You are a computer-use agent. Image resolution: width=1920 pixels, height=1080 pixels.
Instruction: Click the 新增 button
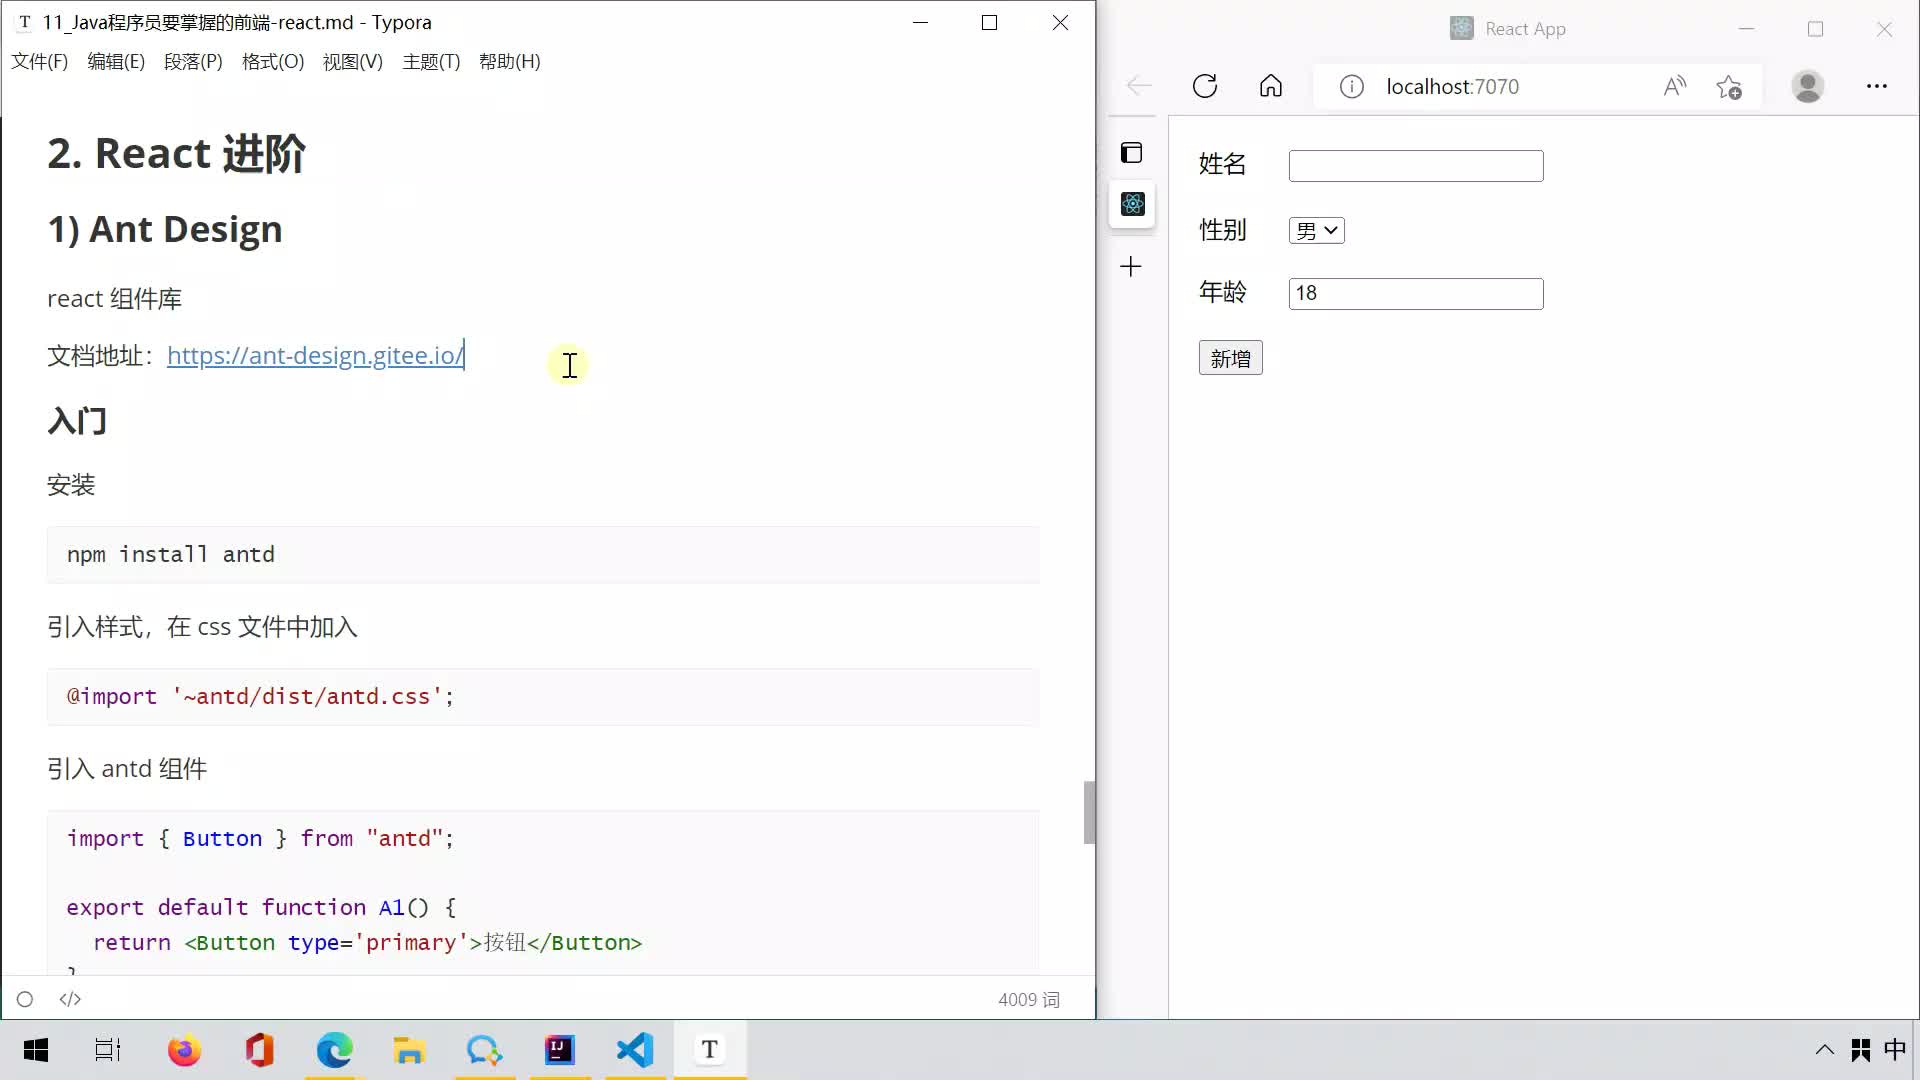click(1231, 358)
